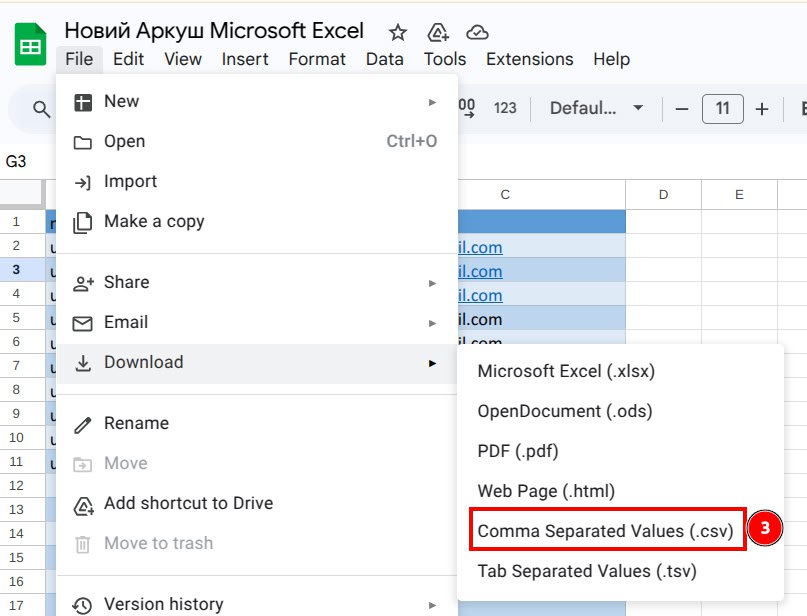Expand the Share submenu arrow
Image resolution: width=807 pixels, height=616 pixels.
(432, 283)
